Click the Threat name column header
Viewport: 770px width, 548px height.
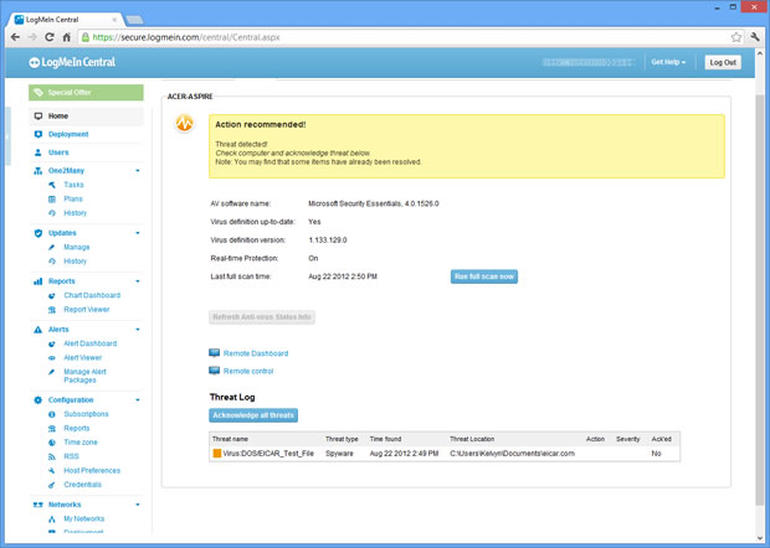coord(230,439)
